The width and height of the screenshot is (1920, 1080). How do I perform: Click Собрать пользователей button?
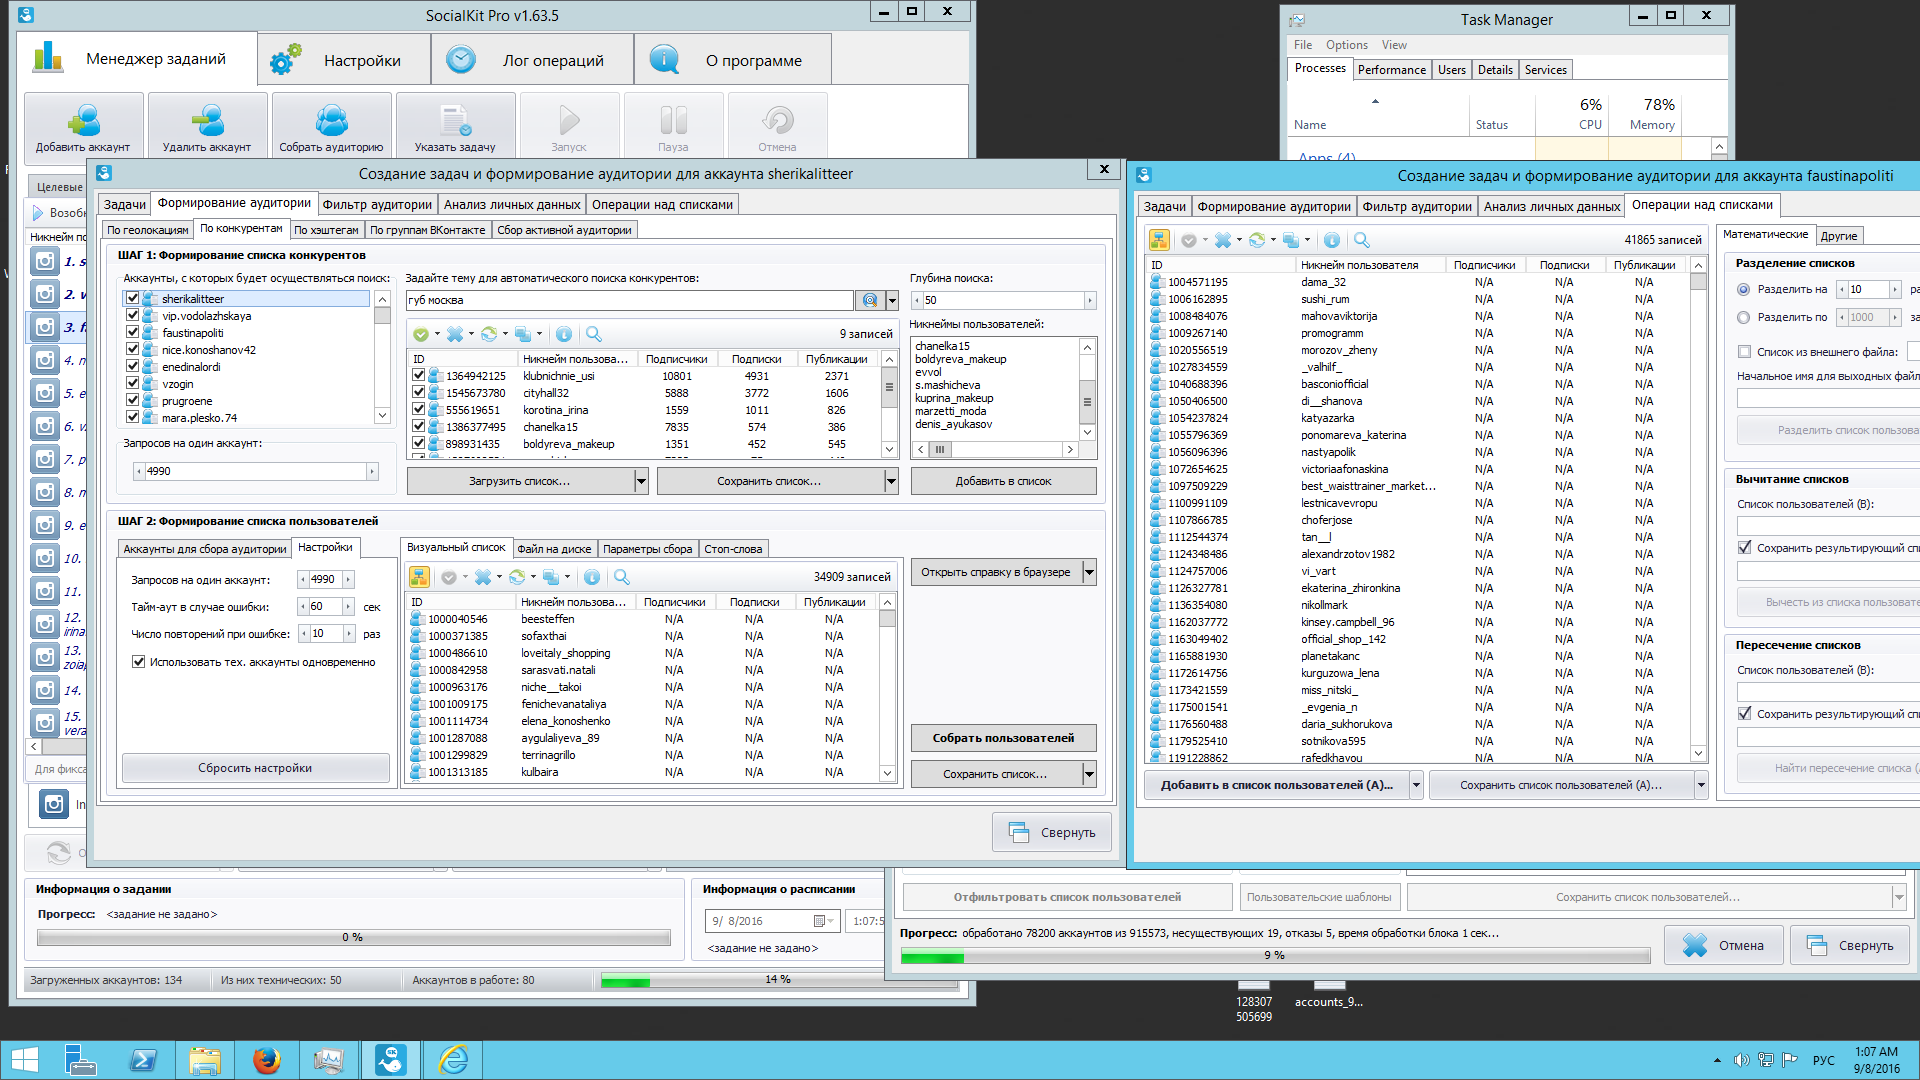[x=1003, y=738]
